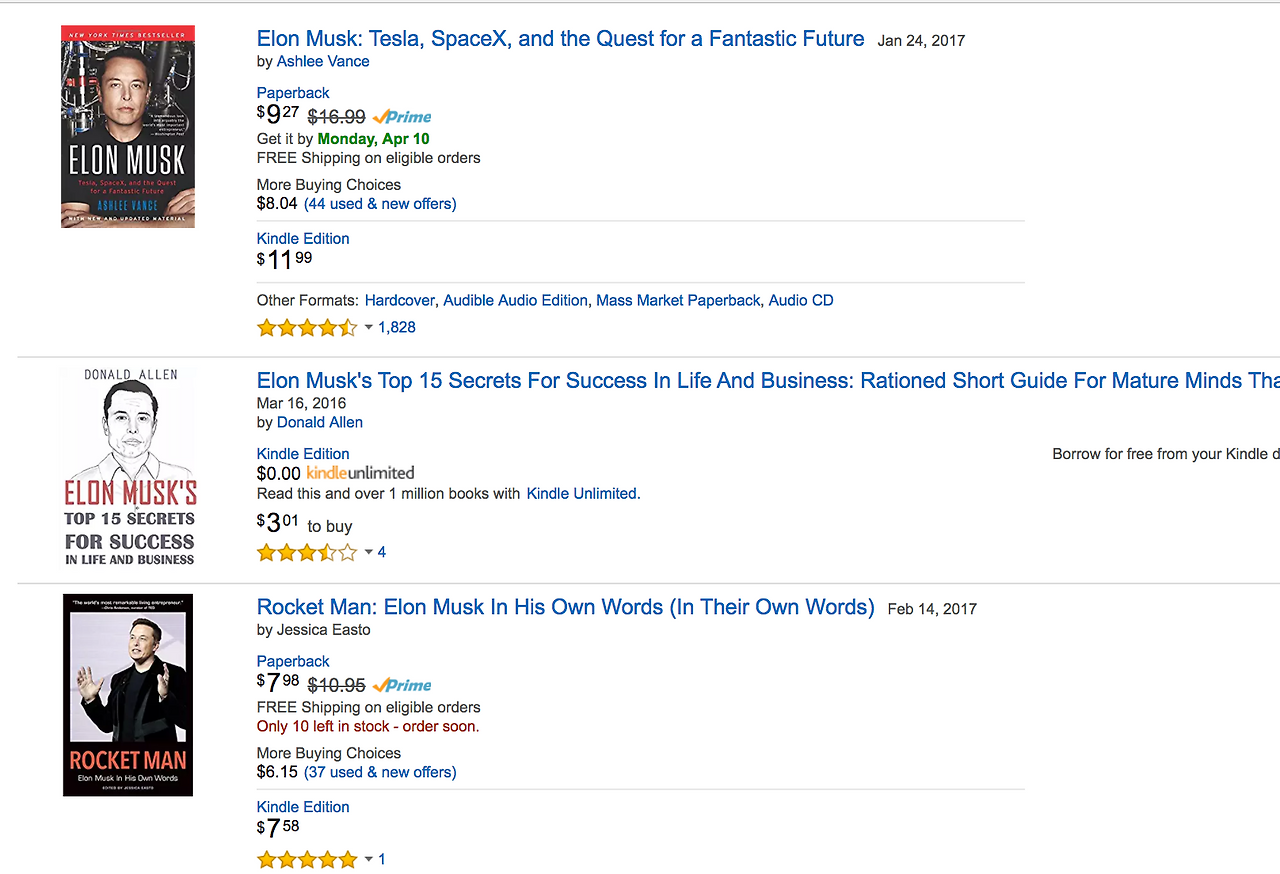Open the Rocket Man book cover image
1280x874 pixels.
pyautogui.click(x=128, y=695)
